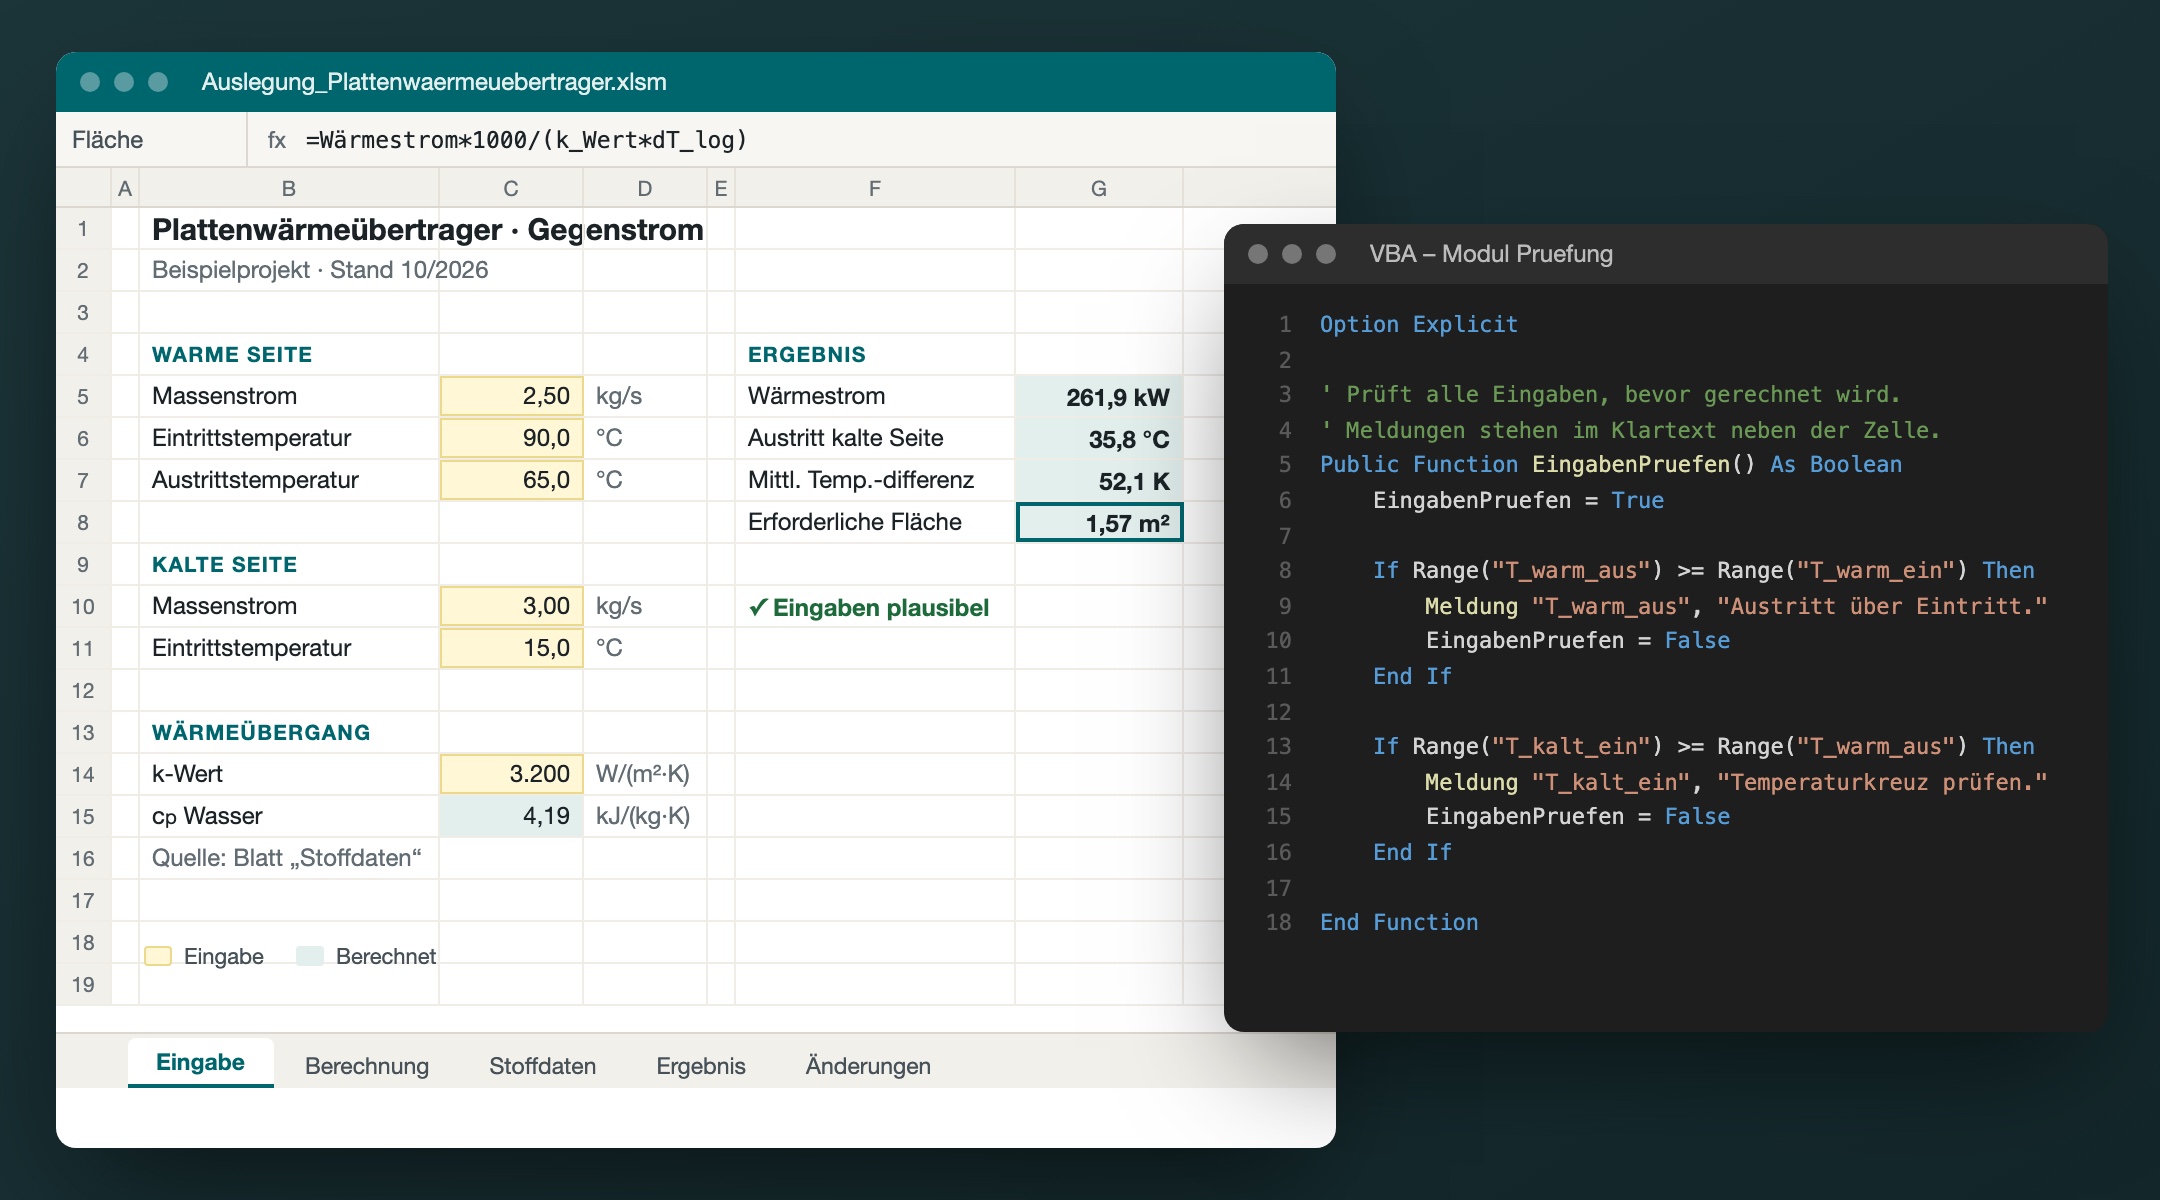This screenshot has width=2160, height=1200.
Task: Select the Ergebnis sheet tab
Action: coord(701,1065)
